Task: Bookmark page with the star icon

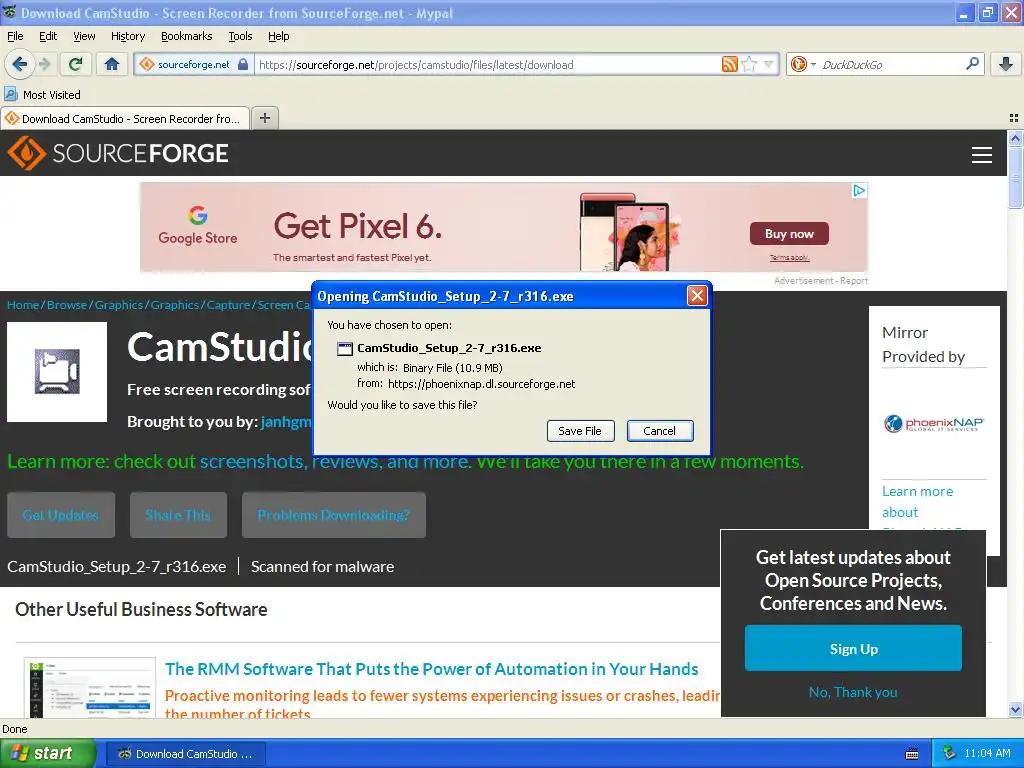Action: coord(749,64)
